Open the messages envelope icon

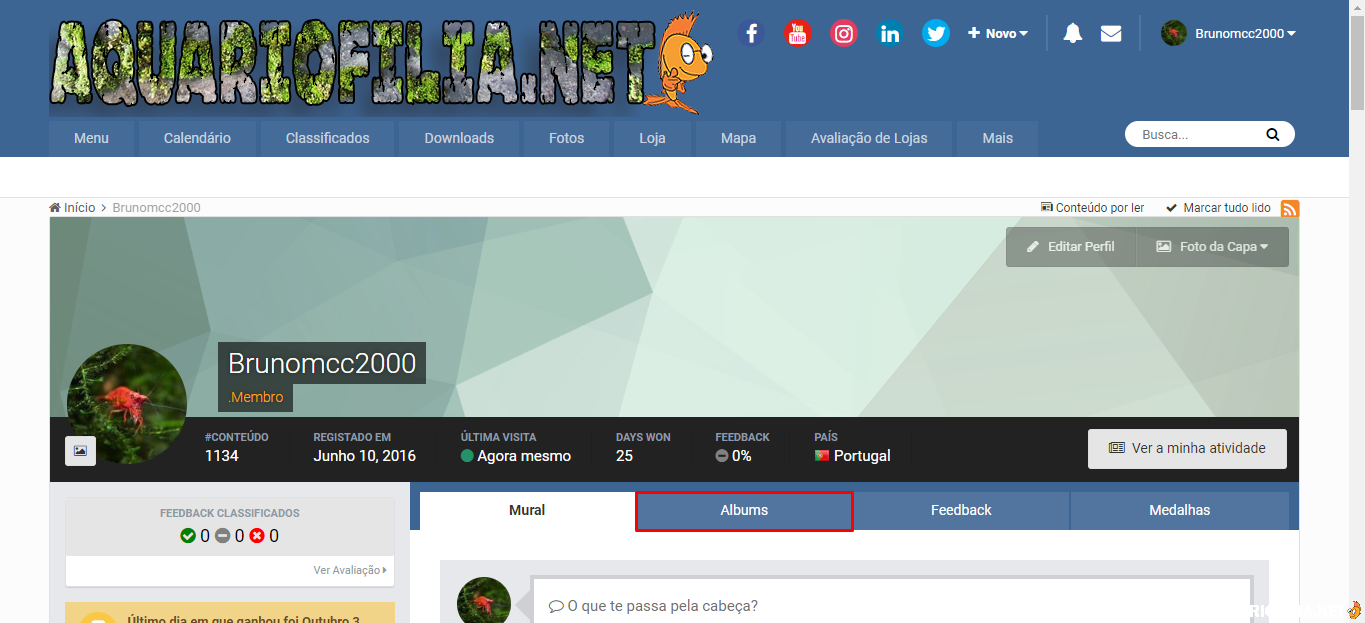click(x=1111, y=33)
